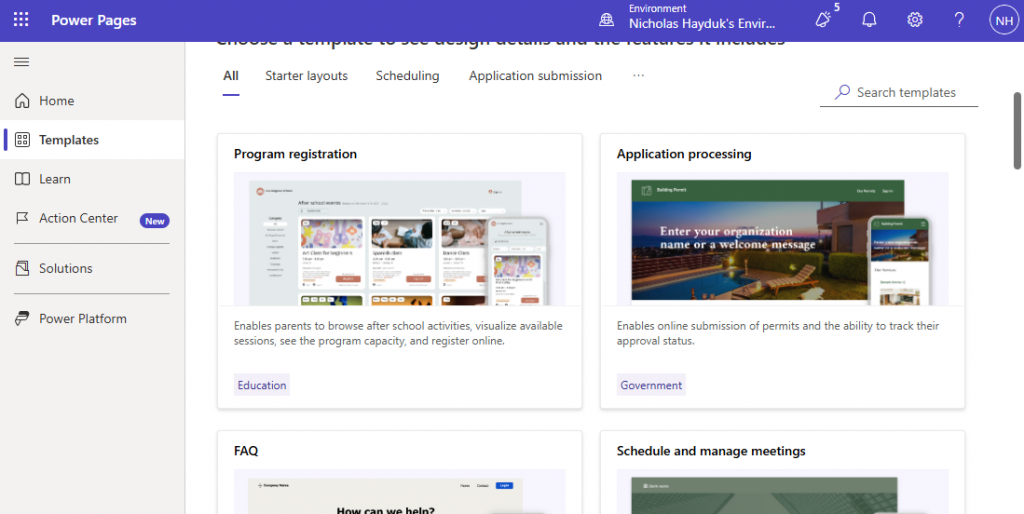This screenshot has height=514, width=1024.
Task: Switch to the Scheduling tab
Action: [407, 76]
